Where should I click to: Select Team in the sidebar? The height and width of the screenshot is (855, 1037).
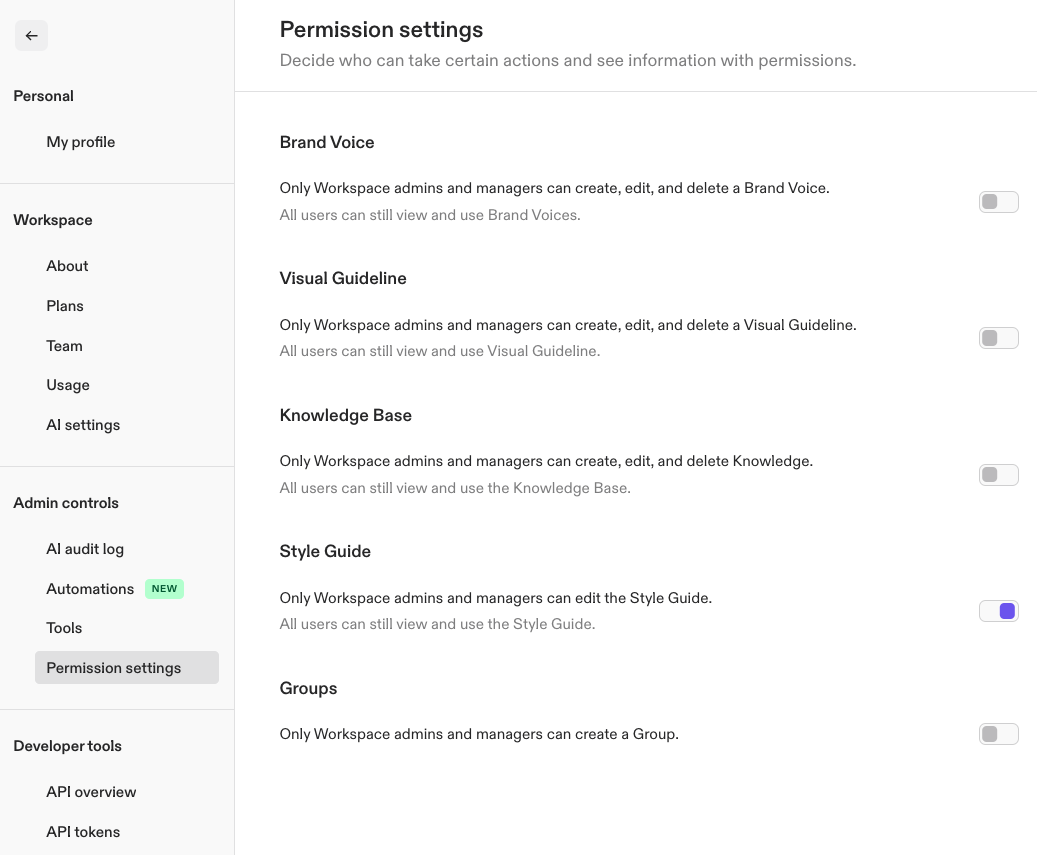[64, 346]
